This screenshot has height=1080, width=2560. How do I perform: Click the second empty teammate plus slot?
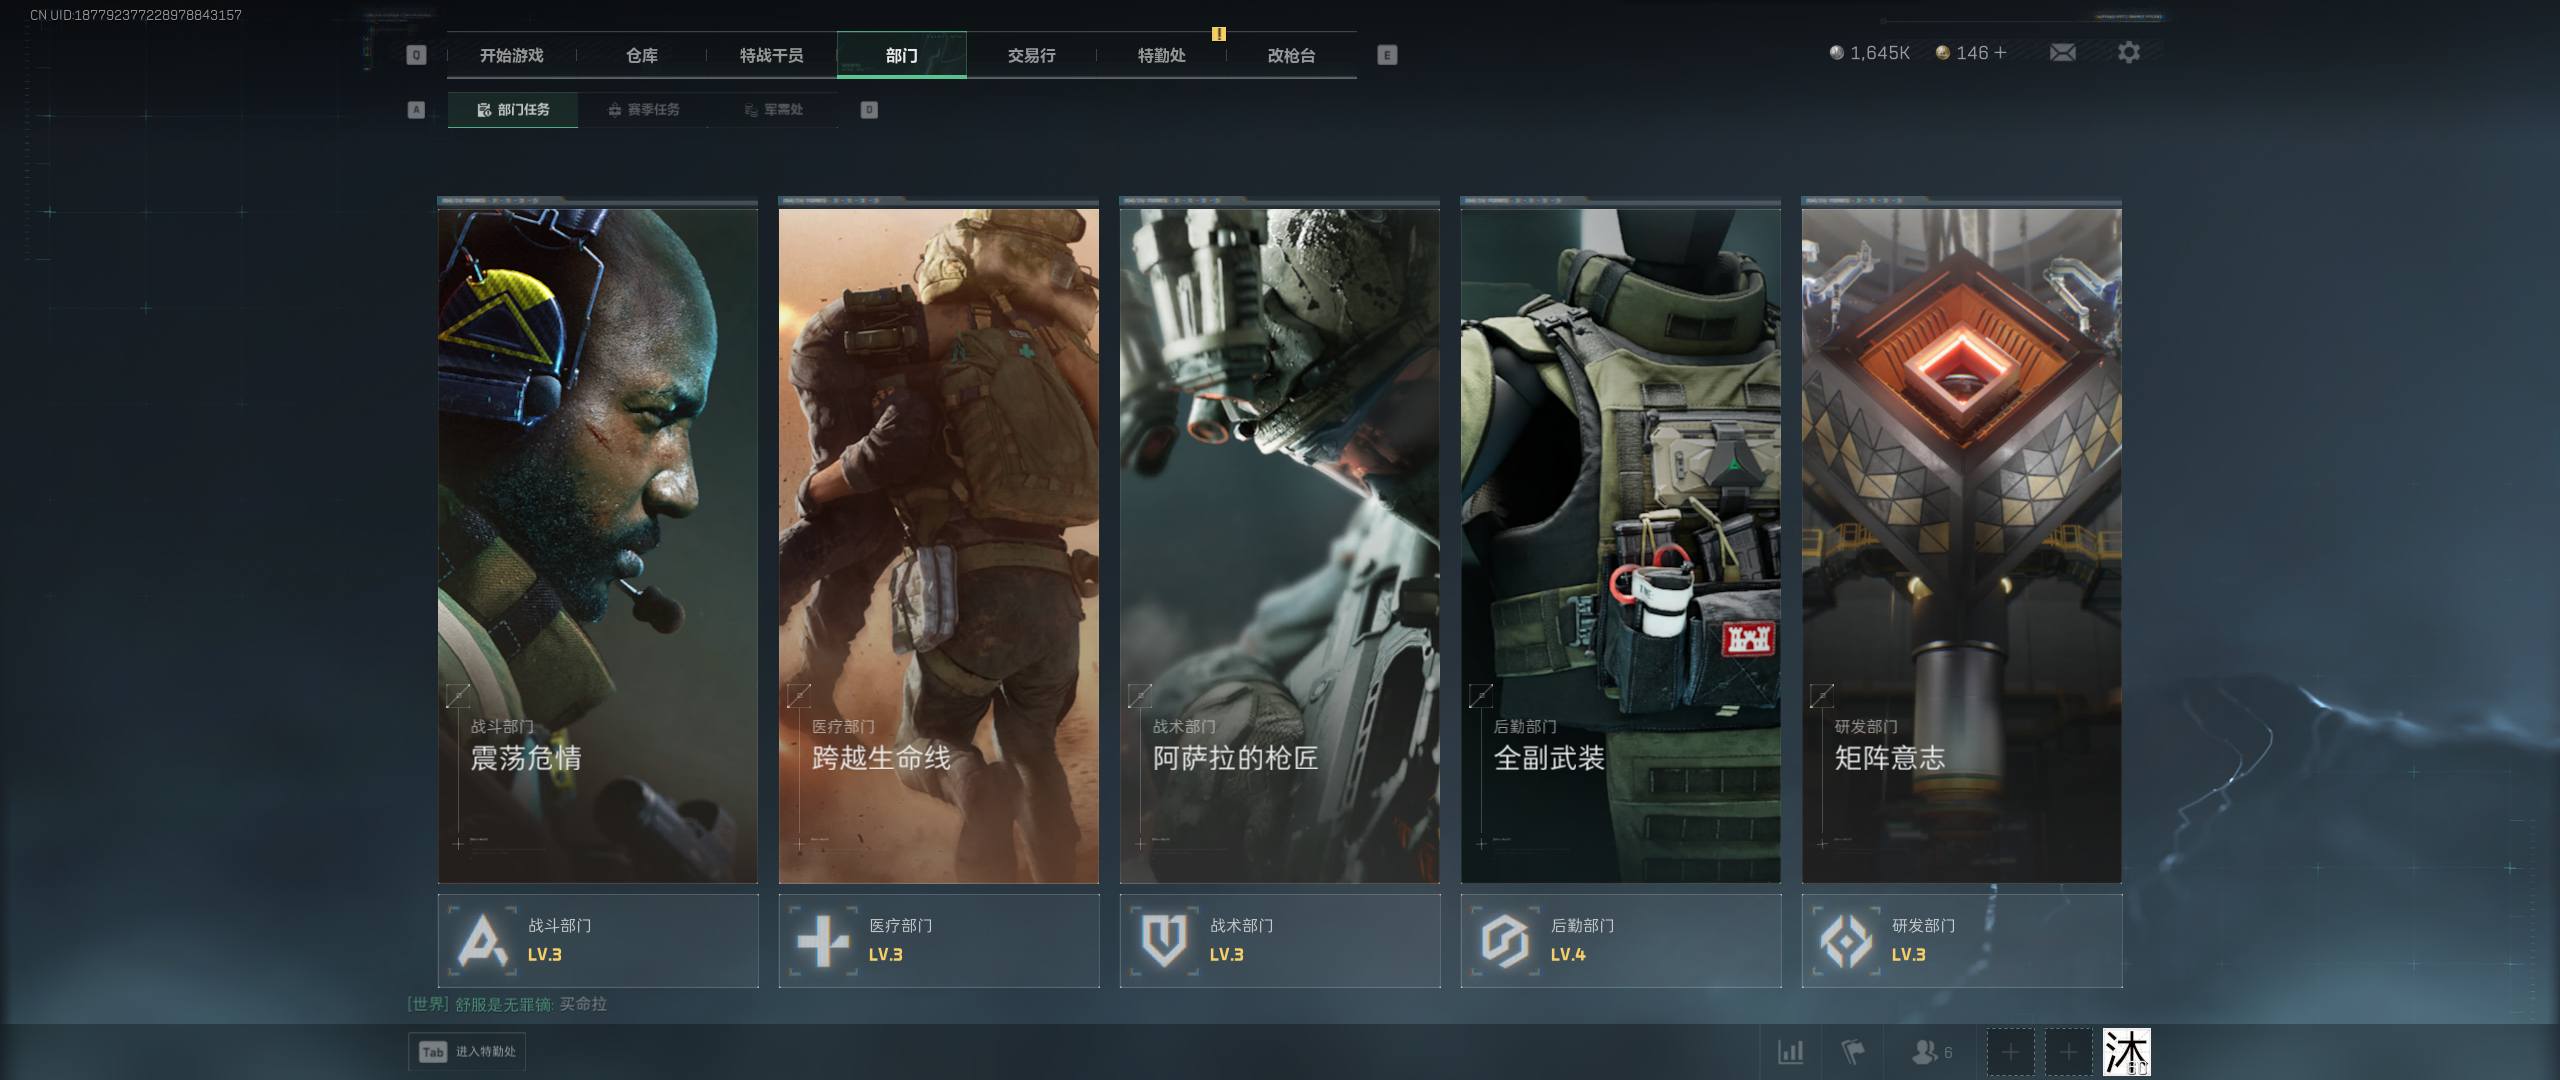pos(2068,1052)
